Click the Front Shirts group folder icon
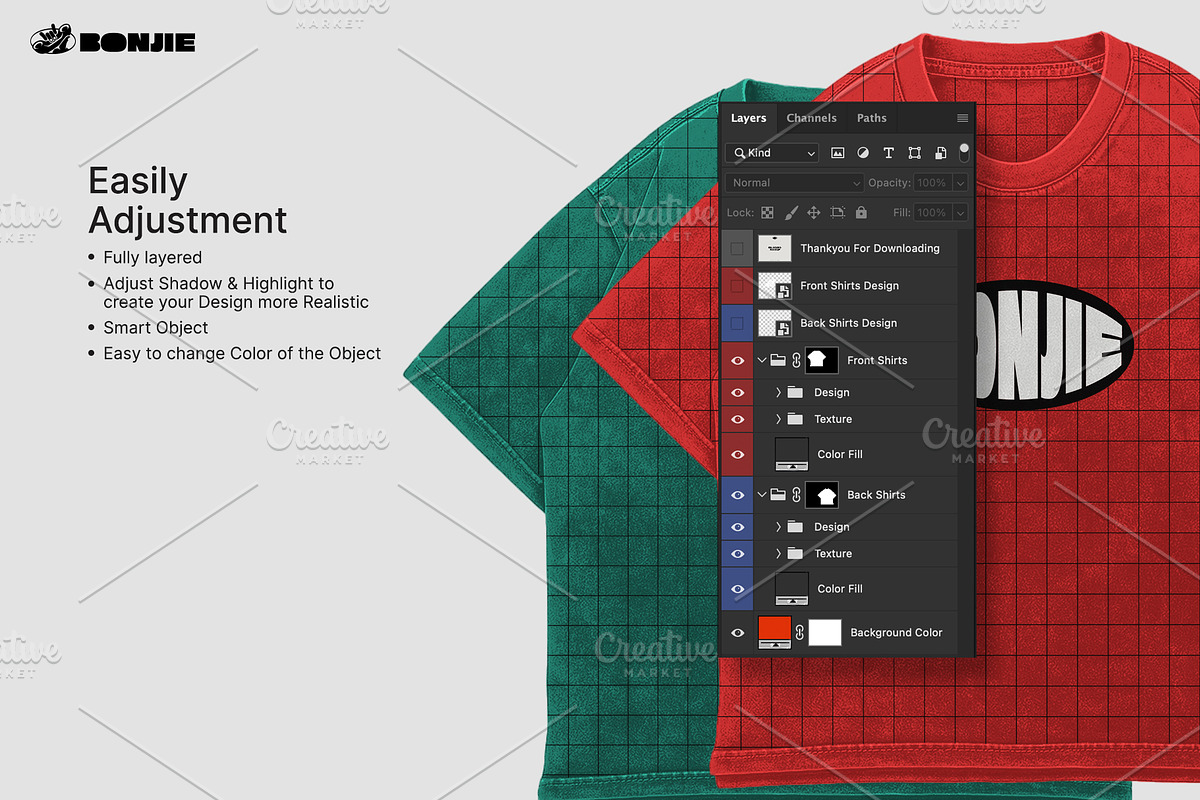Viewport: 1200px width, 800px height. pos(778,360)
